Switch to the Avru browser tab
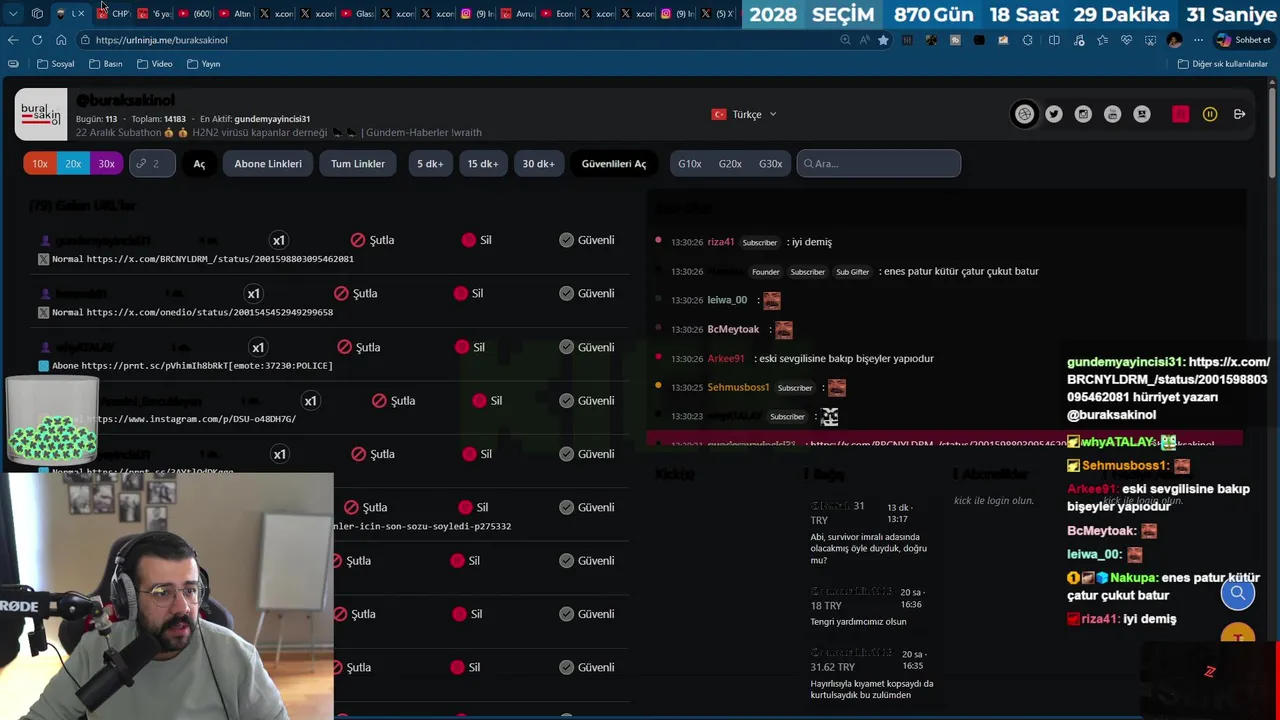This screenshot has width=1280, height=720. coord(518,14)
